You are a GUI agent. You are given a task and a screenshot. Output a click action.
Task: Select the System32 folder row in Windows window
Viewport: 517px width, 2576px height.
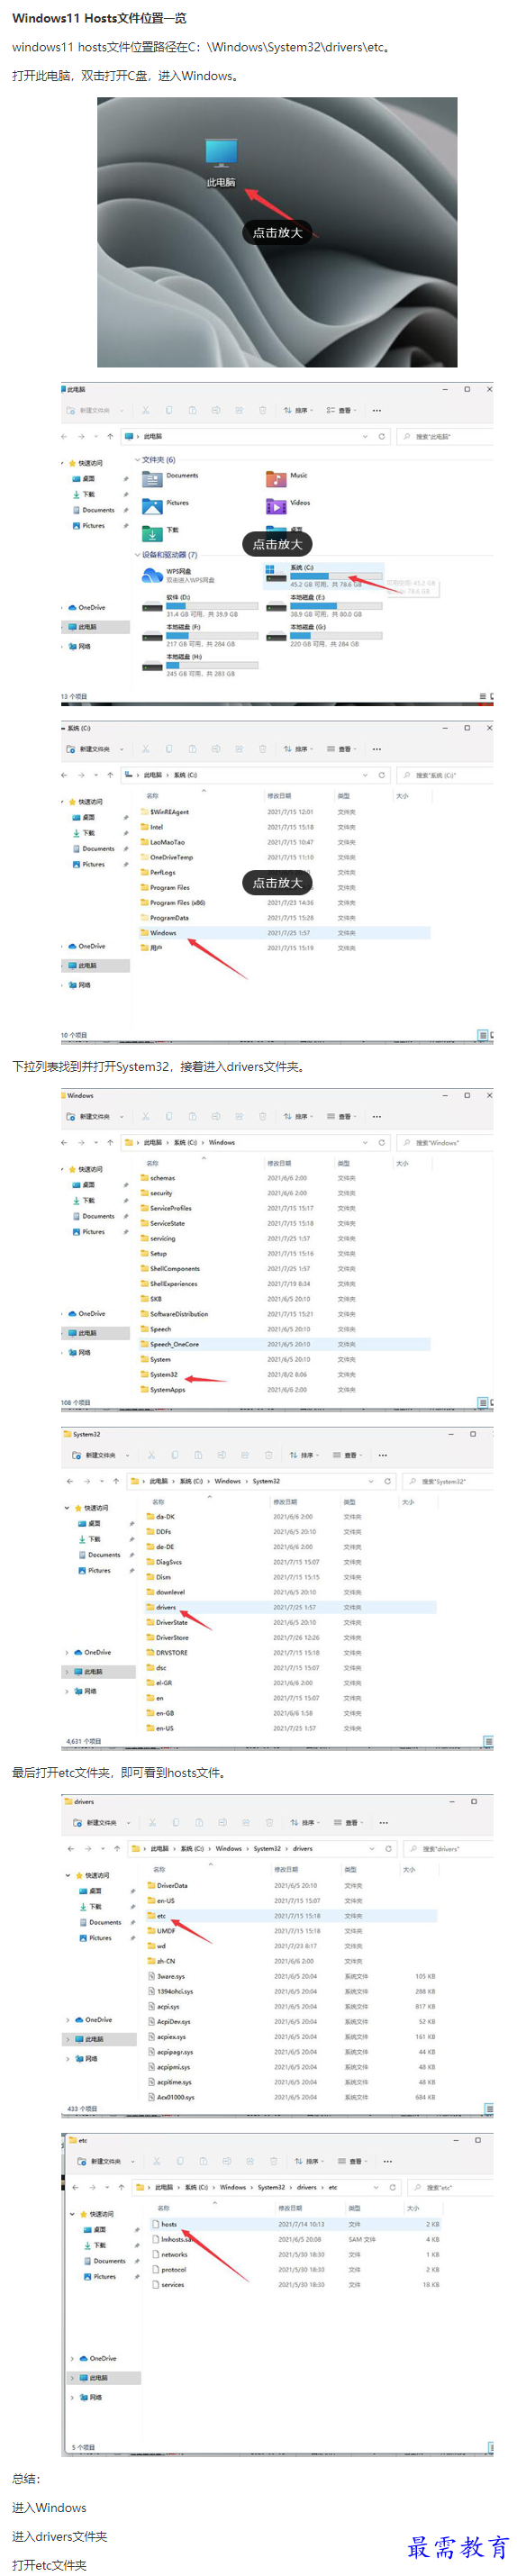coord(284,1375)
